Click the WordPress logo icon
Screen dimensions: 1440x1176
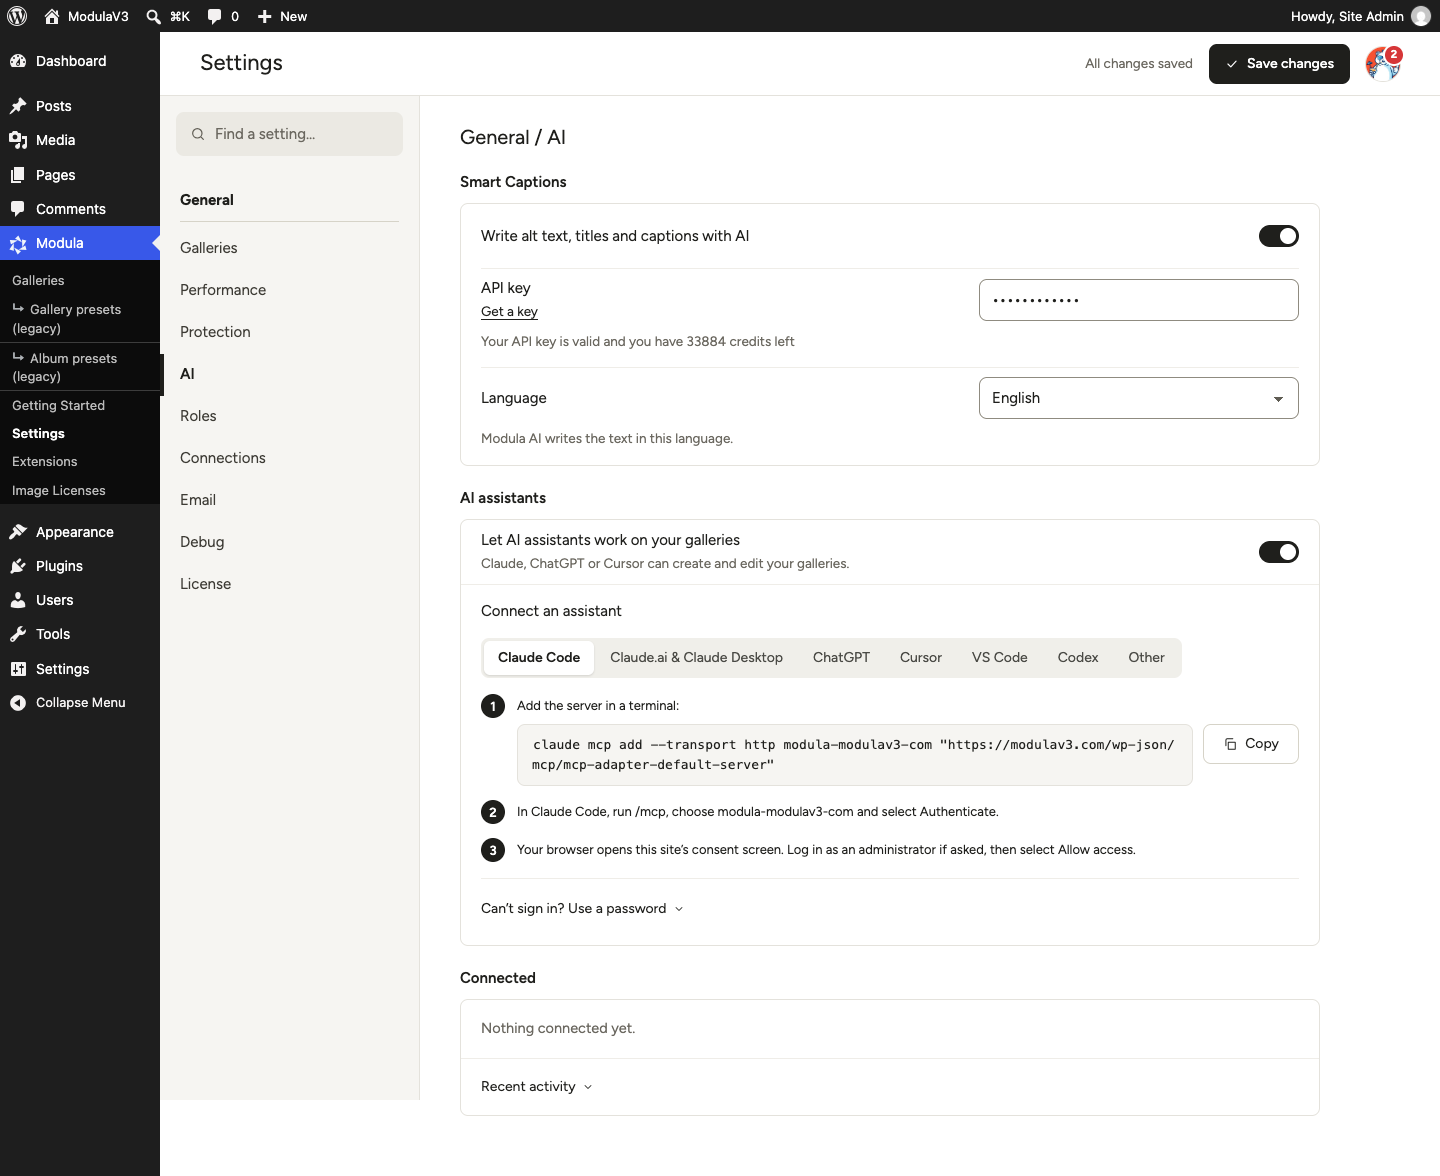[17, 16]
